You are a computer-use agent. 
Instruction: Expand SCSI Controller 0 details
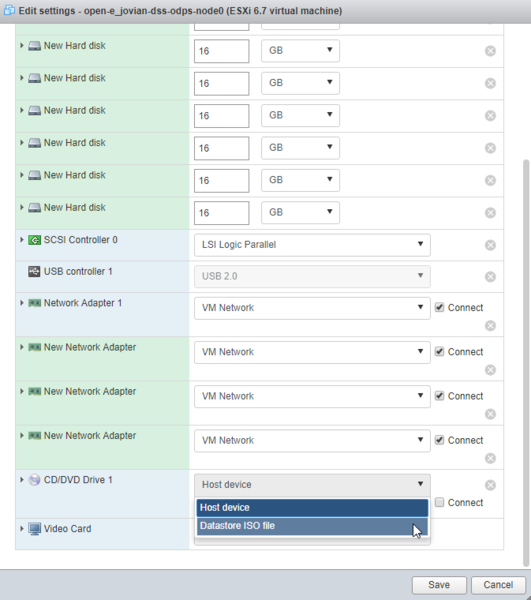coord(22,240)
